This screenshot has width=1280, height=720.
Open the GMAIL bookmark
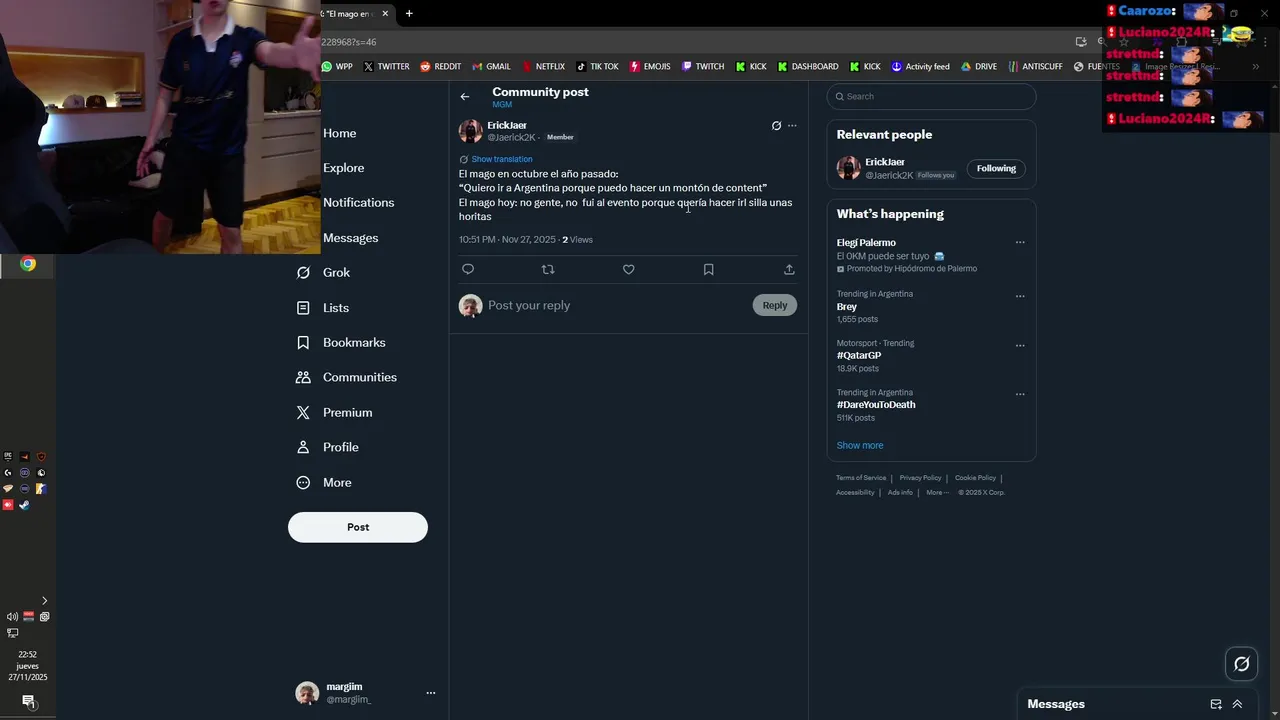490,67
